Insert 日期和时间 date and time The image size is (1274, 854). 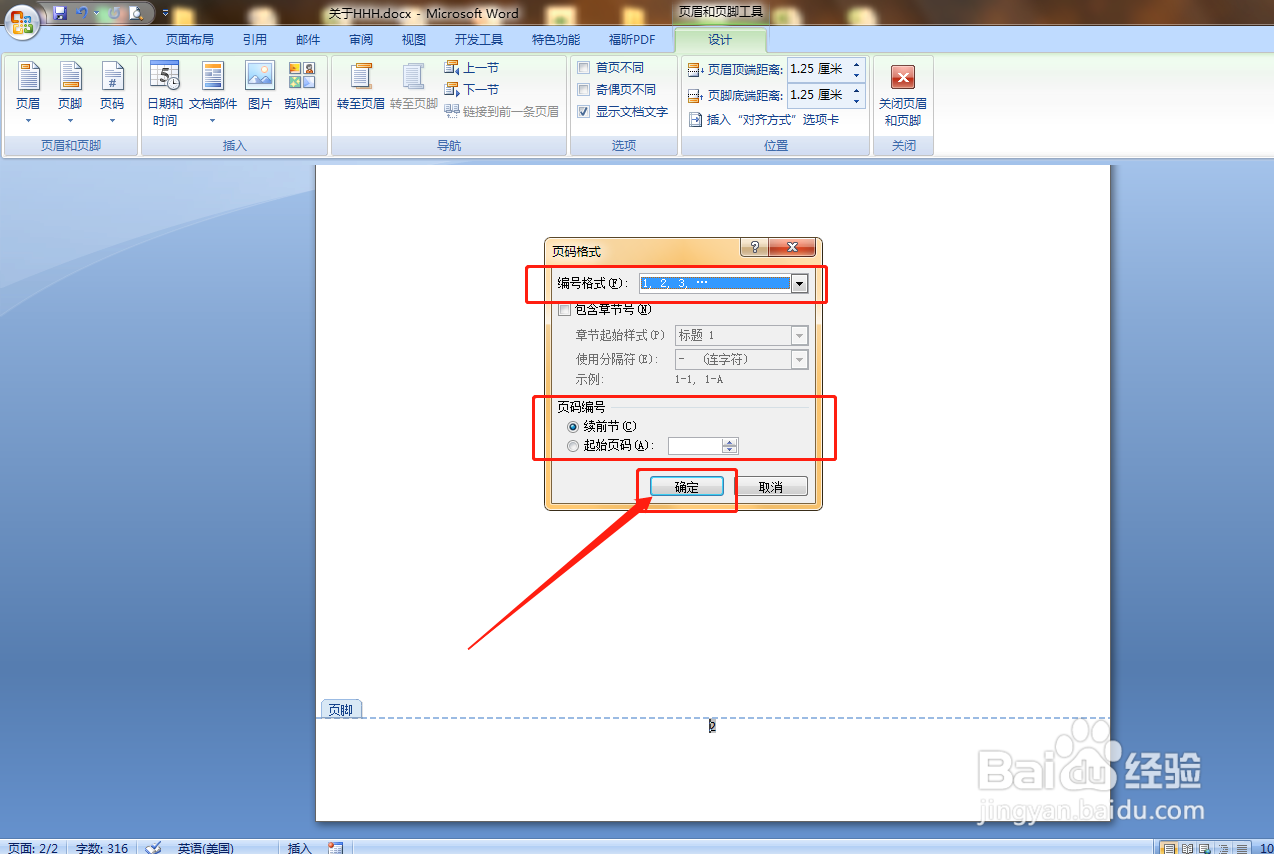(x=165, y=93)
